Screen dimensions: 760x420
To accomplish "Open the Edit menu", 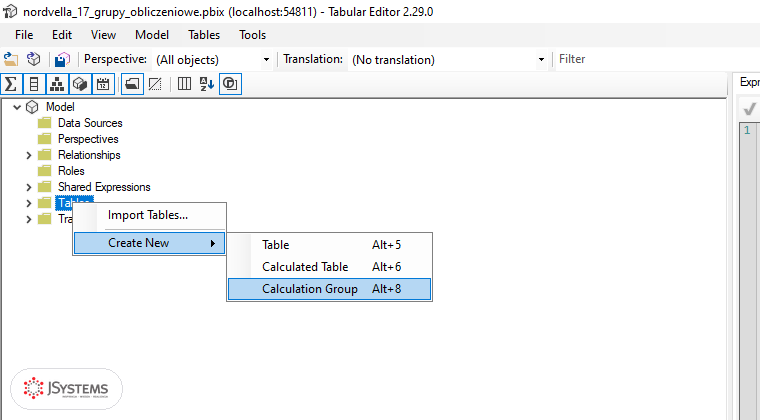I will point(62,35).
